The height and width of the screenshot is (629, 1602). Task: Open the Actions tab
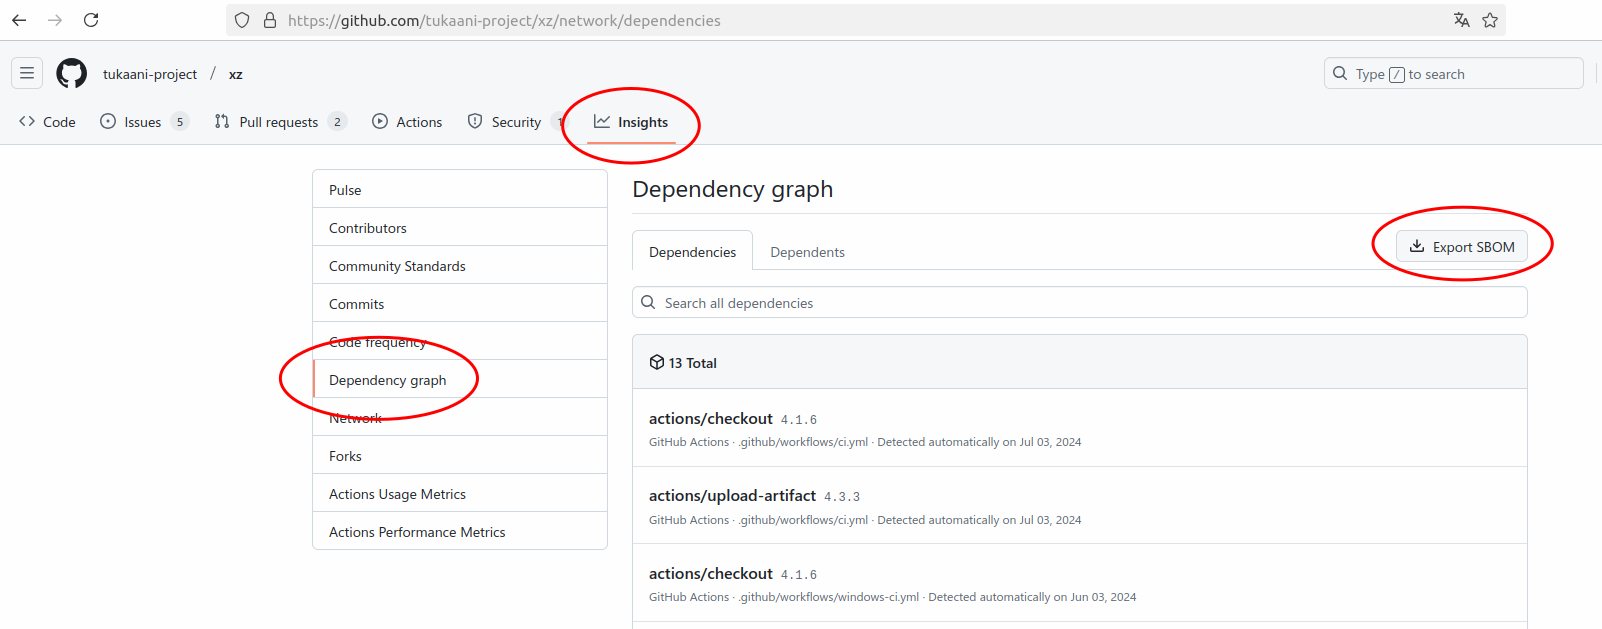(407, 122)
